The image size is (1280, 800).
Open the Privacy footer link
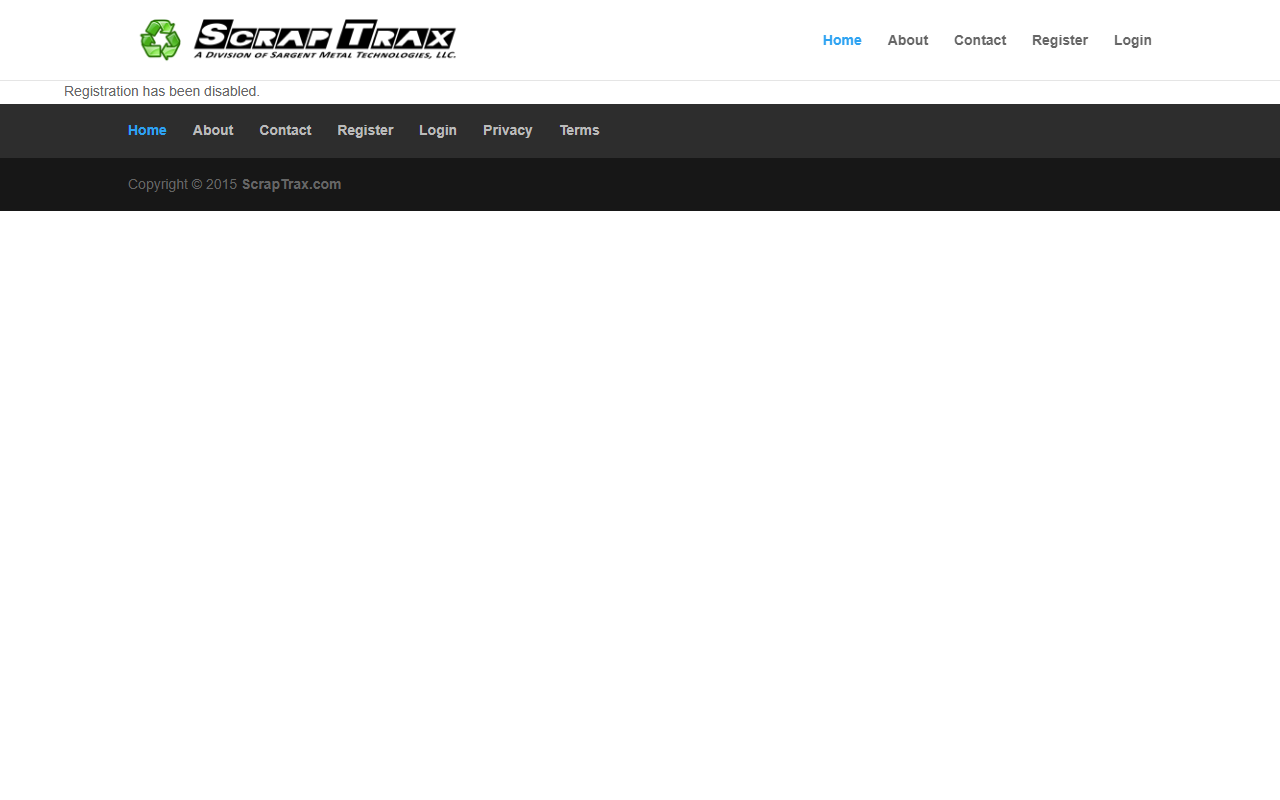tap(508, 130)
